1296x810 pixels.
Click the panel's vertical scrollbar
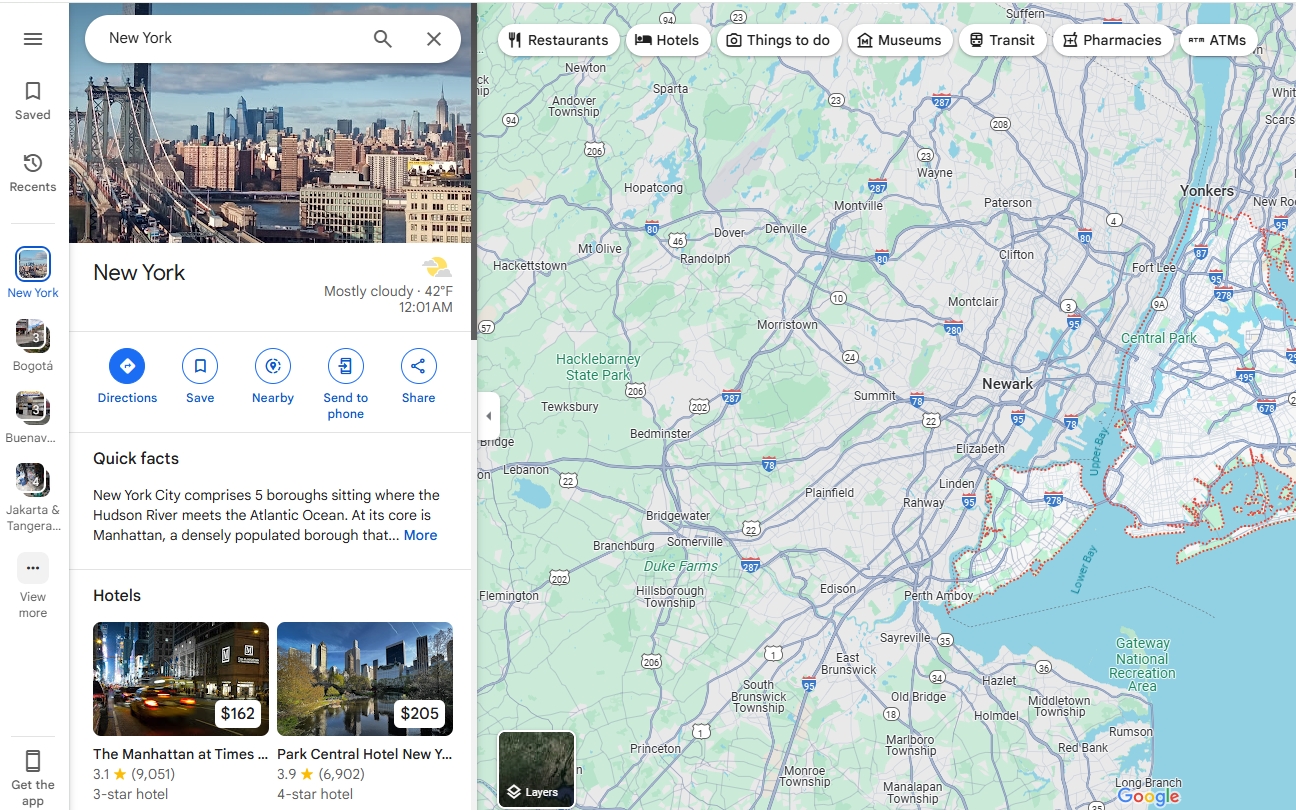click(x=474, y=170)
